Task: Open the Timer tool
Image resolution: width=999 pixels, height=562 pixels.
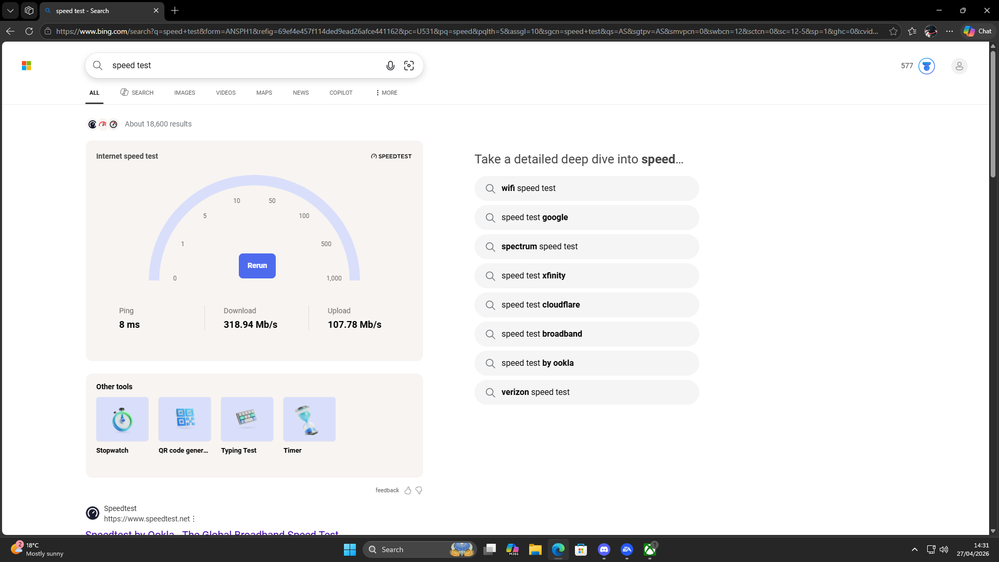Action: (x=309, y=426)
